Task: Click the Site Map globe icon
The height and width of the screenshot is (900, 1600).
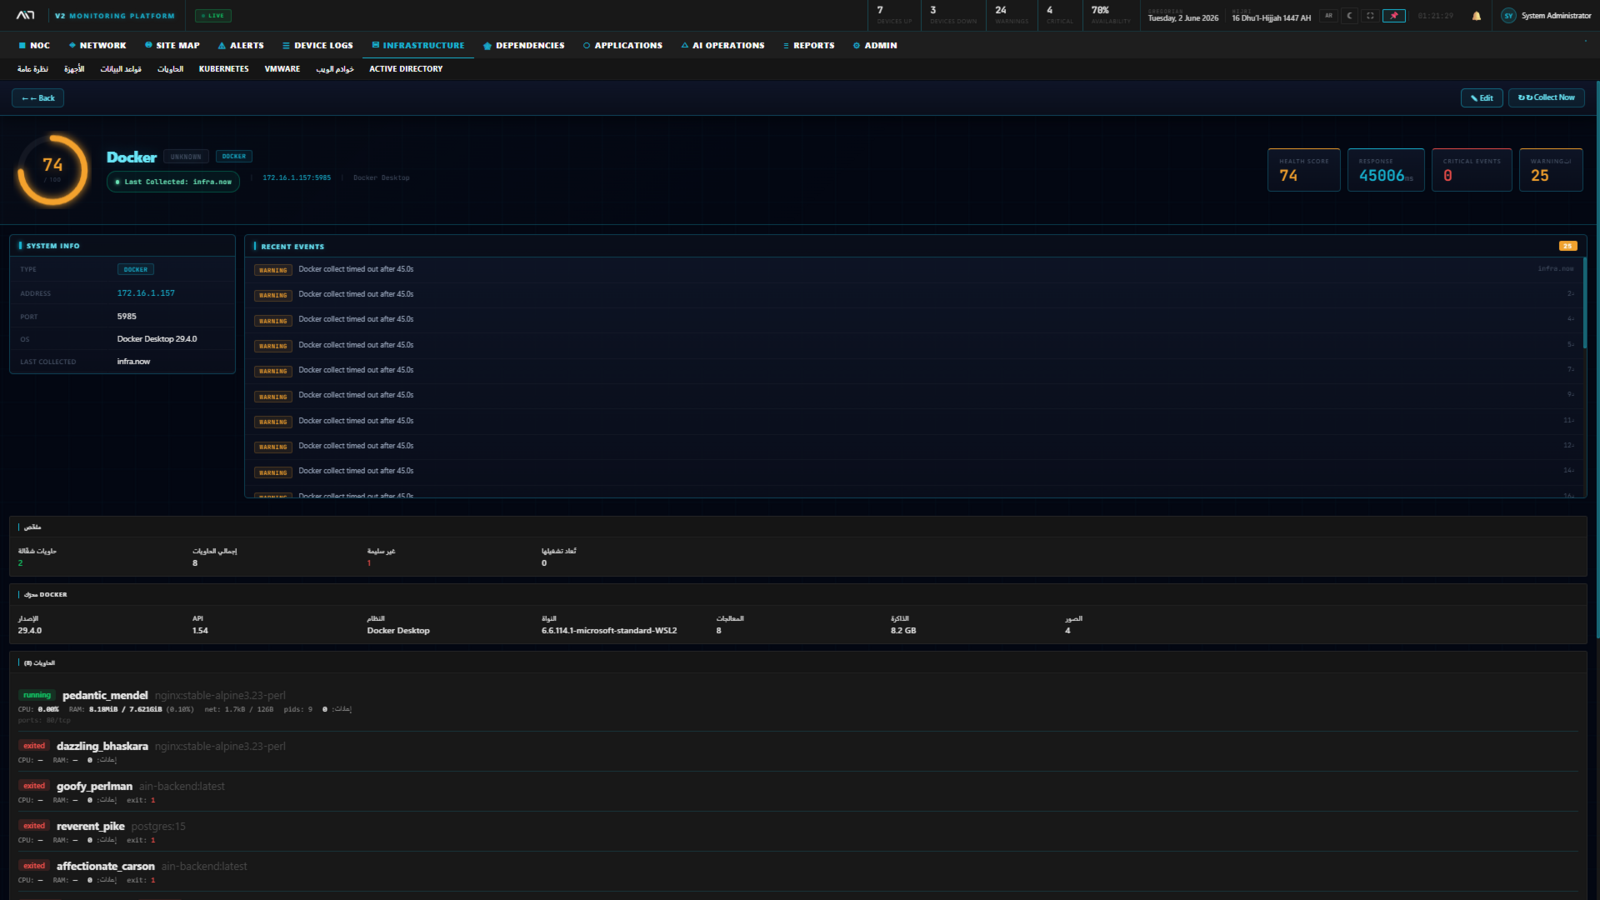Action: click(148, 45)
